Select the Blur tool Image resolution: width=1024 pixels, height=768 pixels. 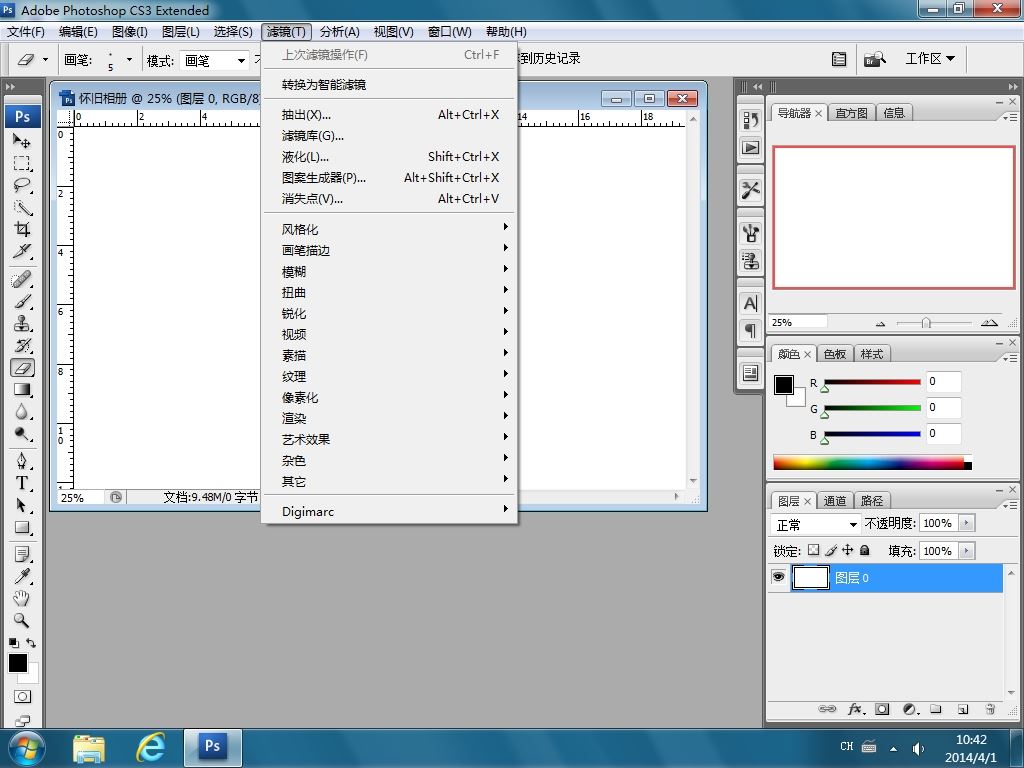tap(22, 412)
